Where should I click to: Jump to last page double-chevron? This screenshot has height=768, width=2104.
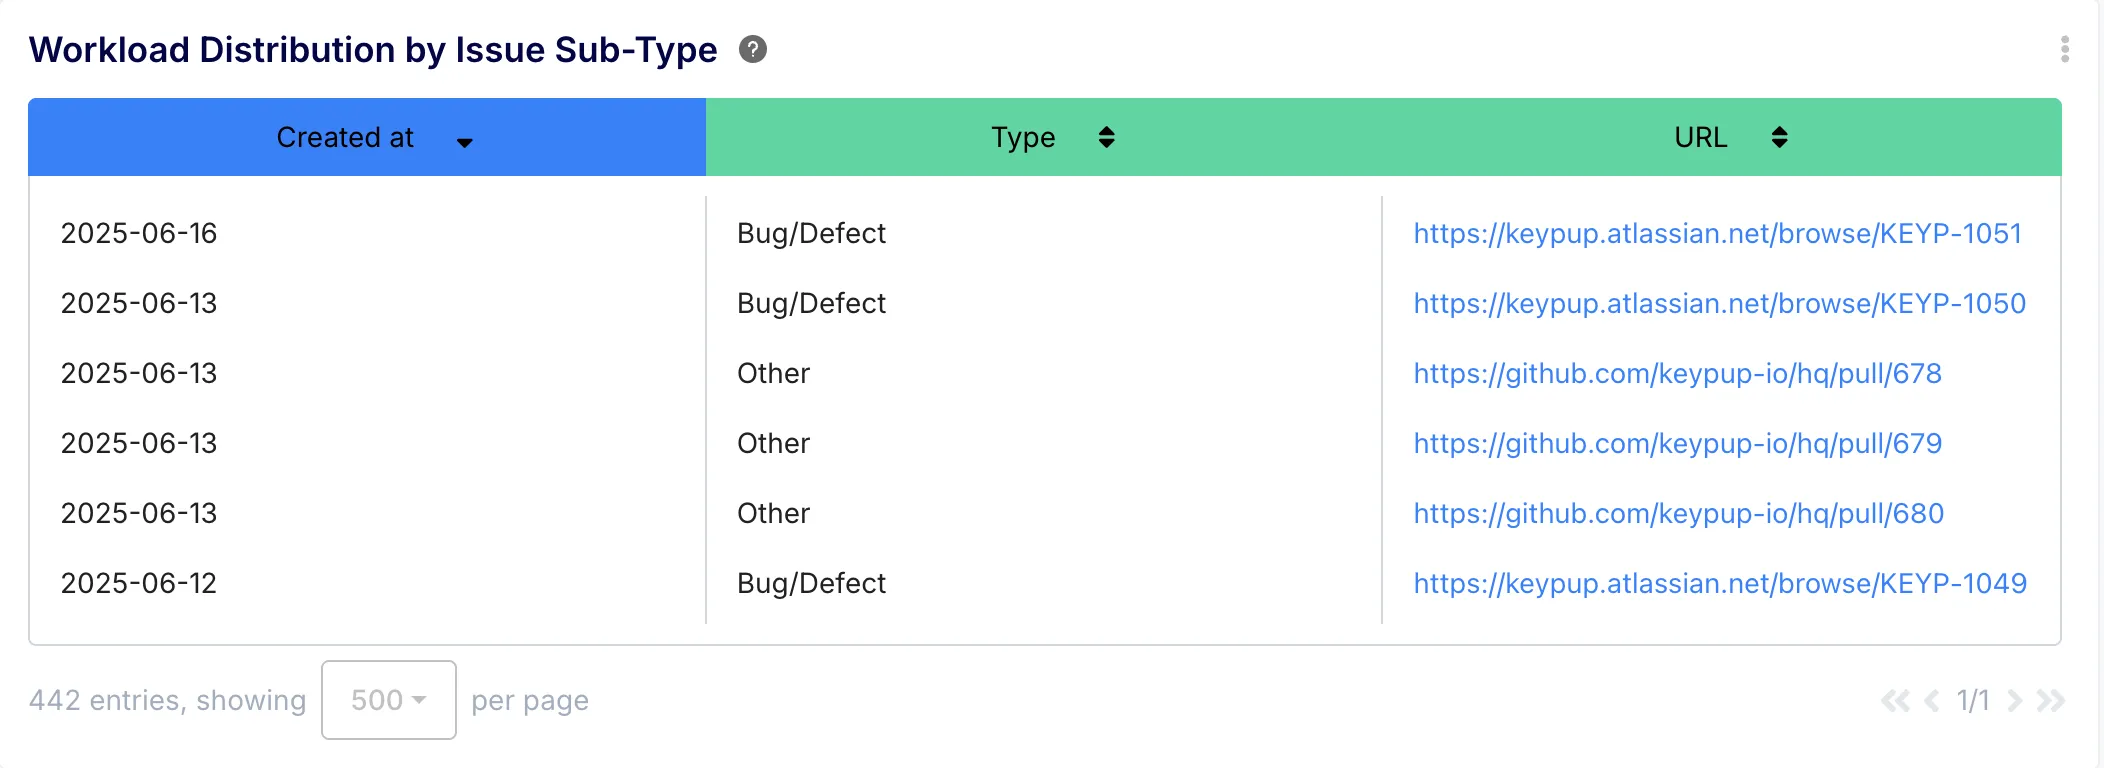(x=2050, y=700)
